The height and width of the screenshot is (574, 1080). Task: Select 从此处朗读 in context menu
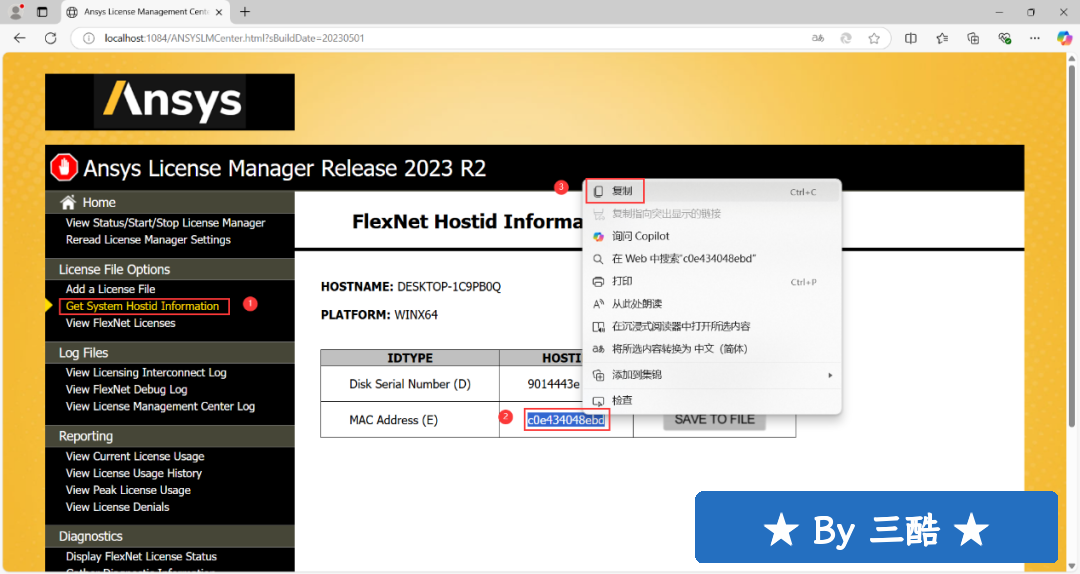coord(712,304)
